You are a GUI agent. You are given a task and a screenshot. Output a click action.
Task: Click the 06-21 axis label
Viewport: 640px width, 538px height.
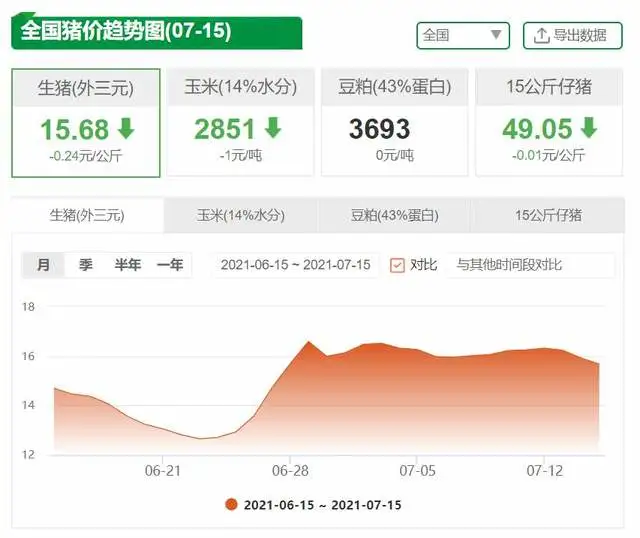coord(162,471)
